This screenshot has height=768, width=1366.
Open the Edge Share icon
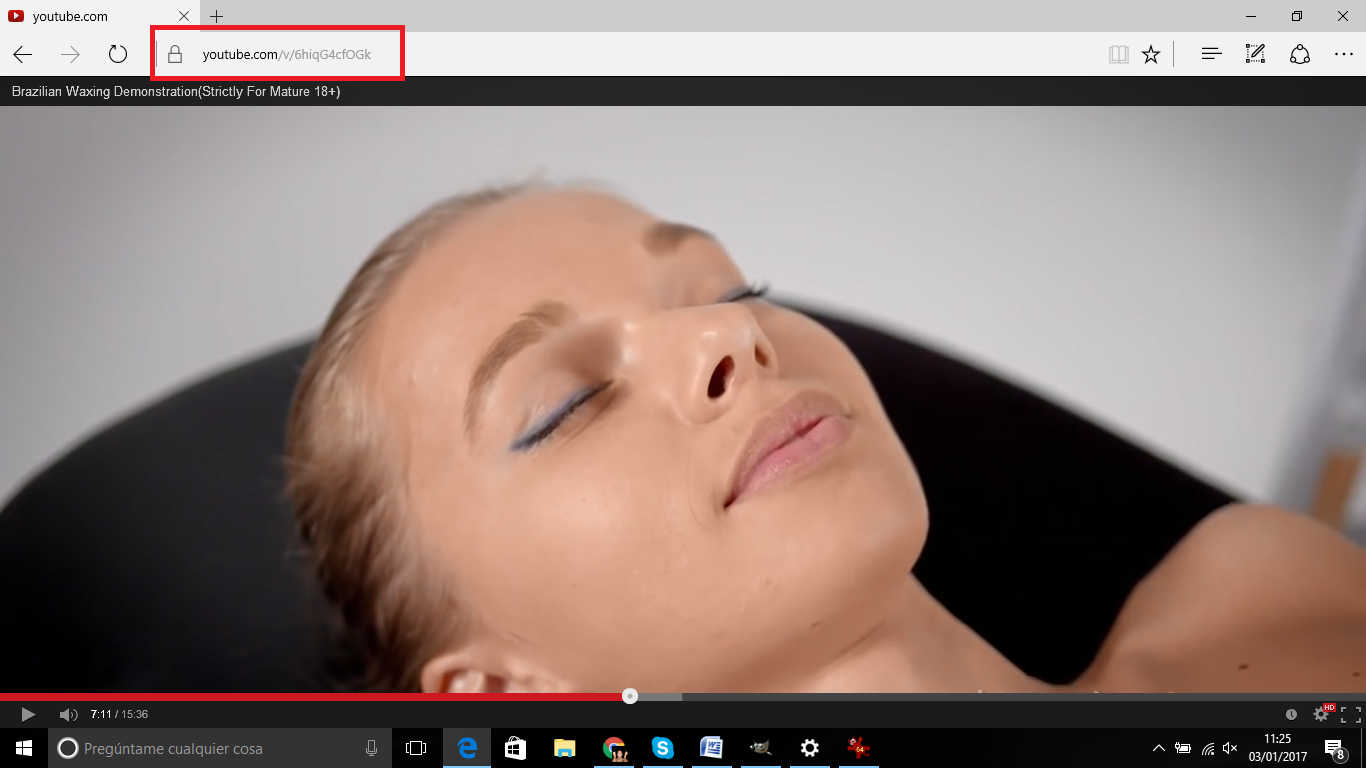[1300, 55]
